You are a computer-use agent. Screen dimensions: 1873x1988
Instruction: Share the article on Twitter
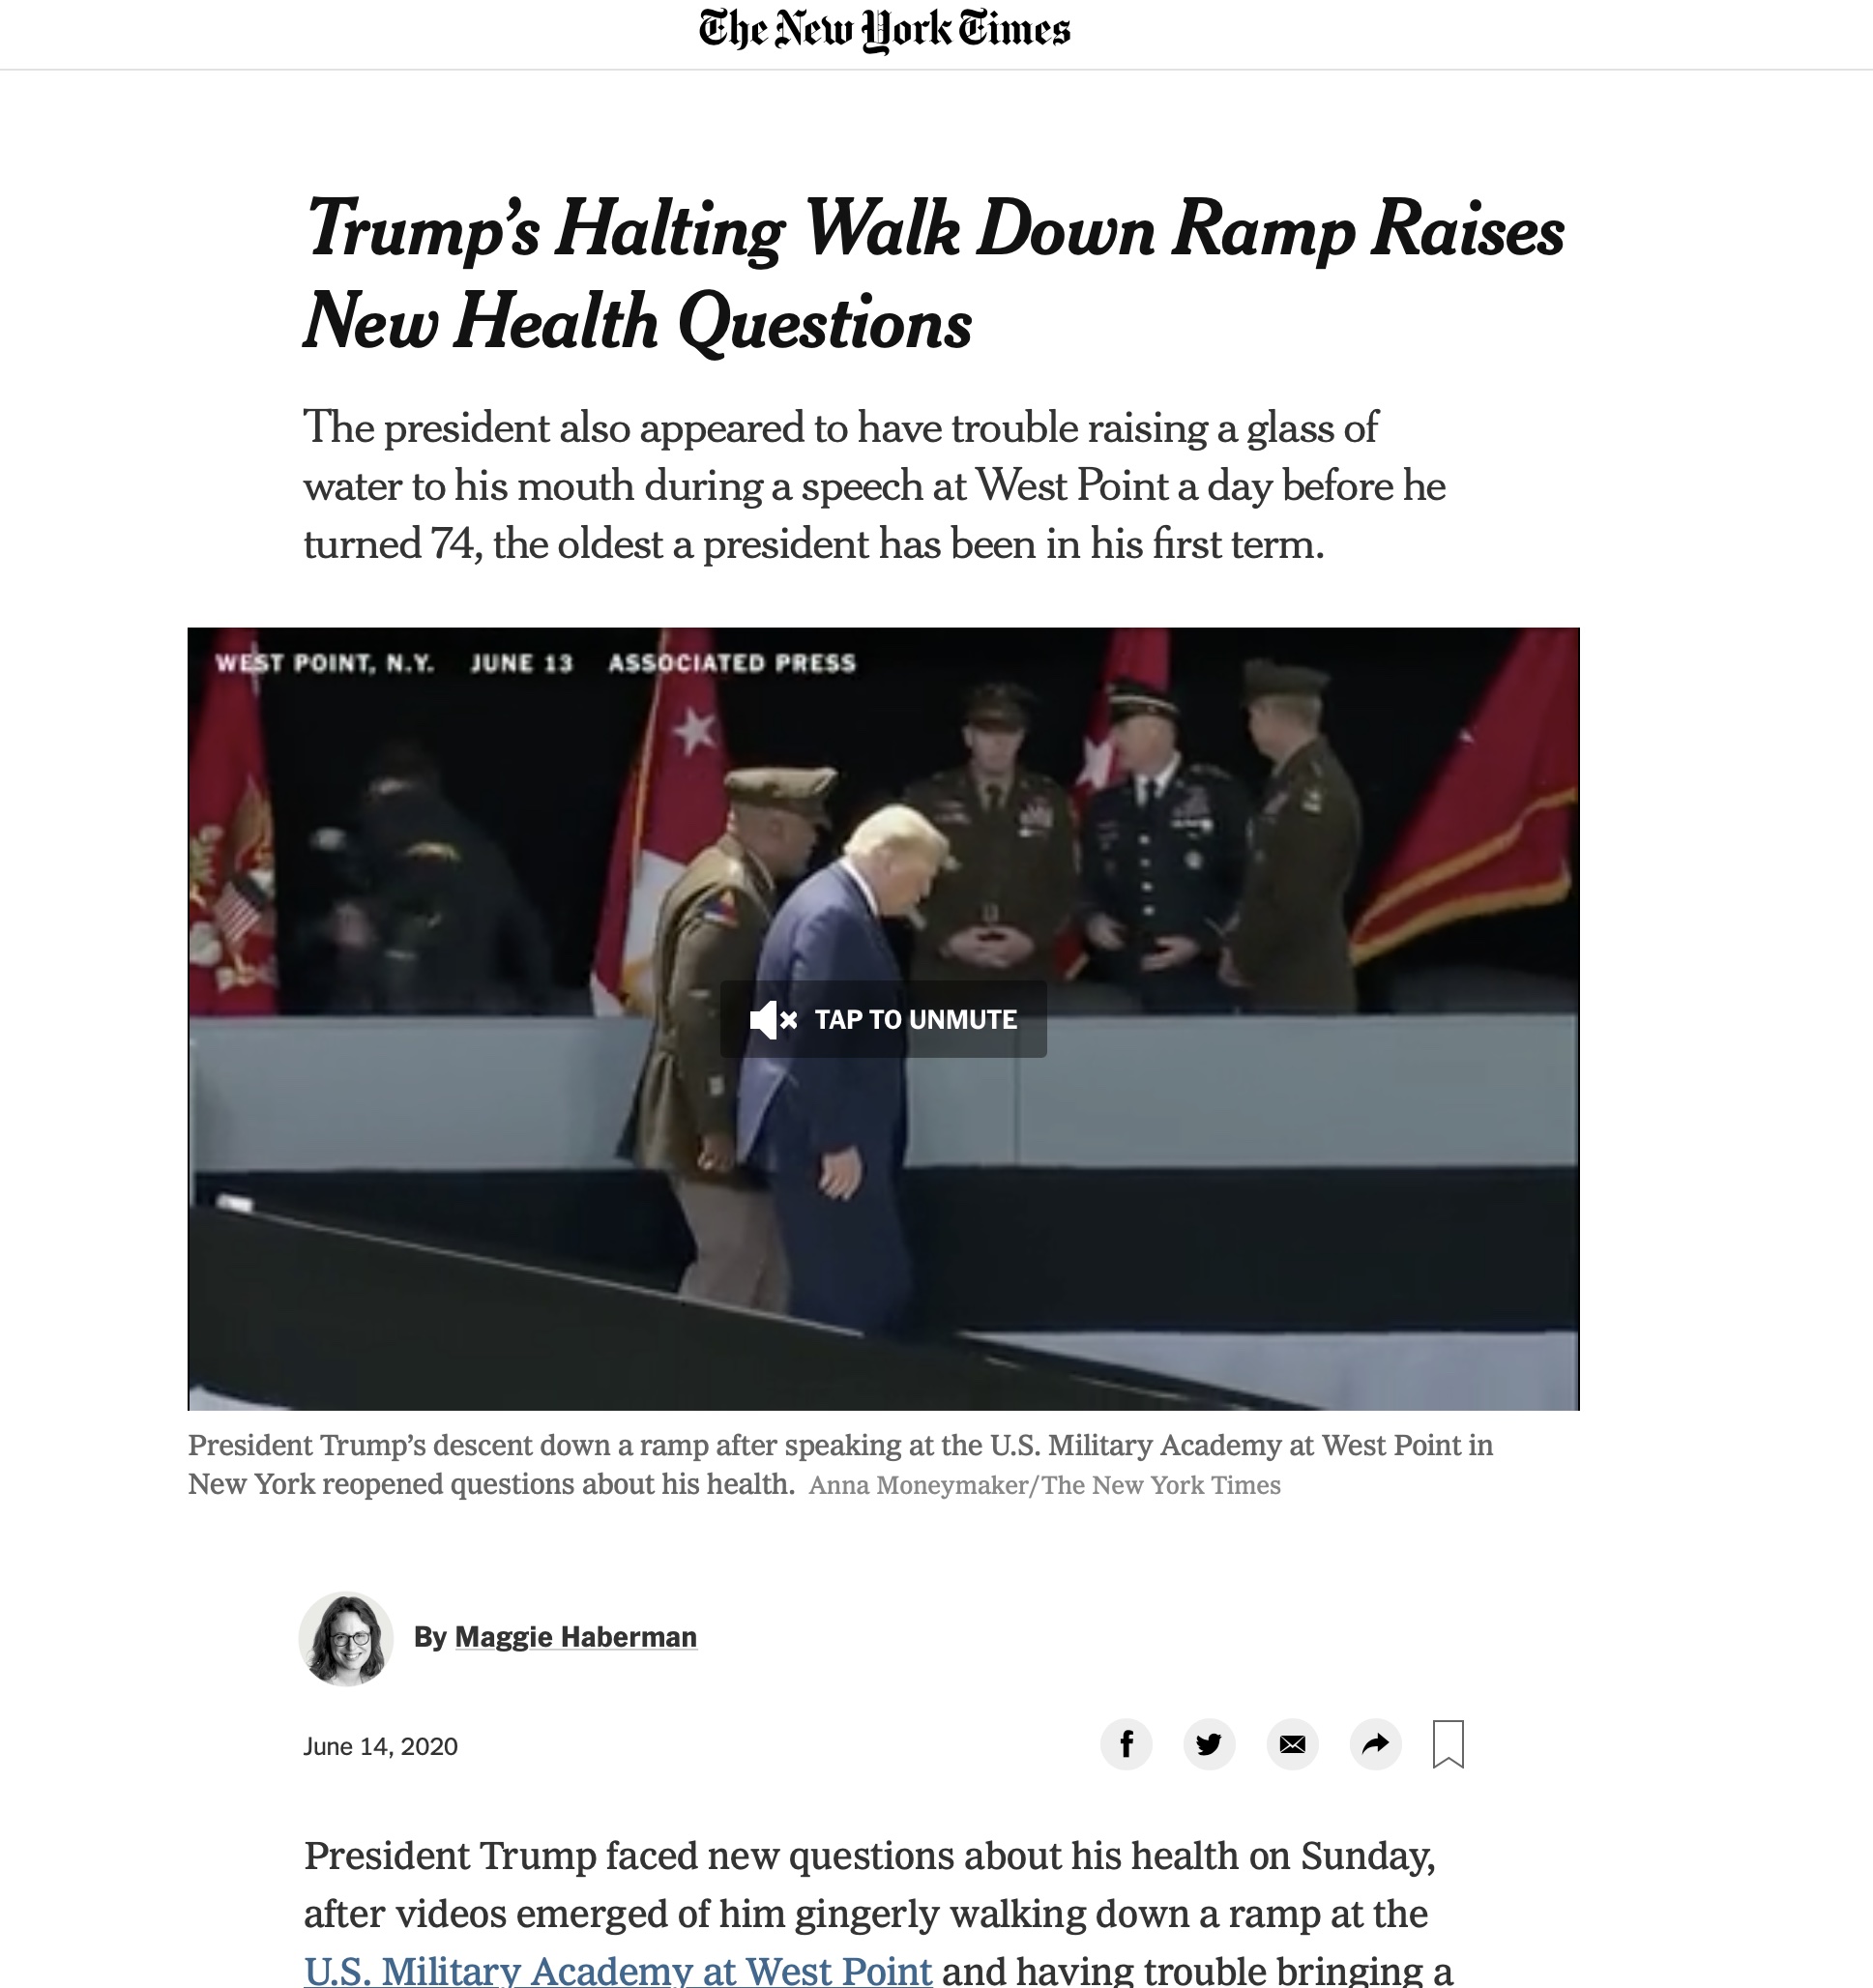coord(1209,1744)
